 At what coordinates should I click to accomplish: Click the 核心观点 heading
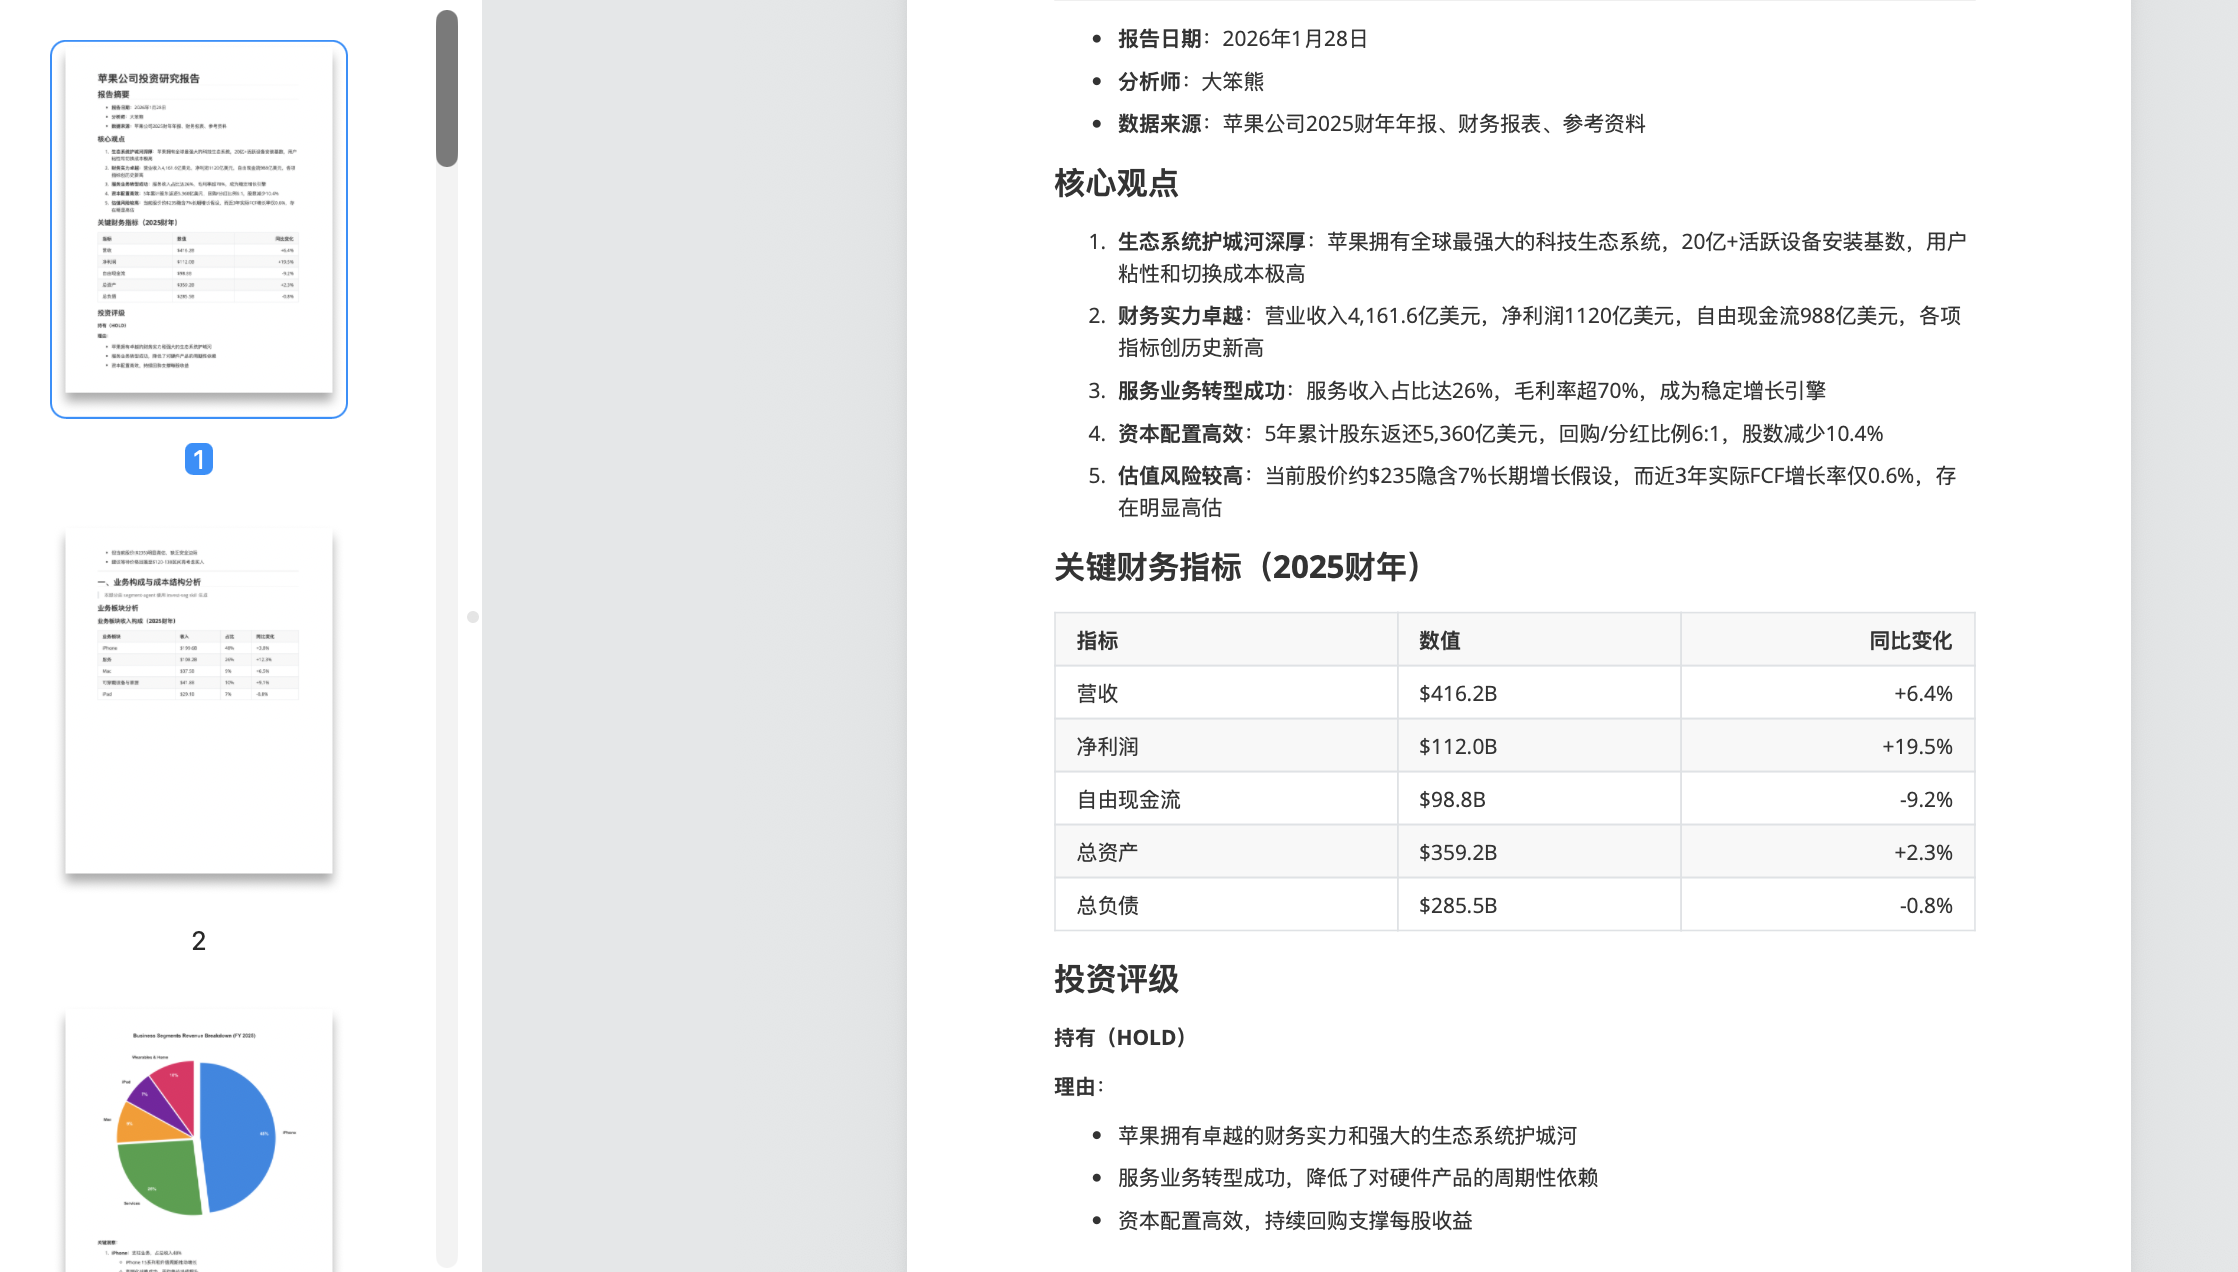pos(1116,183)
